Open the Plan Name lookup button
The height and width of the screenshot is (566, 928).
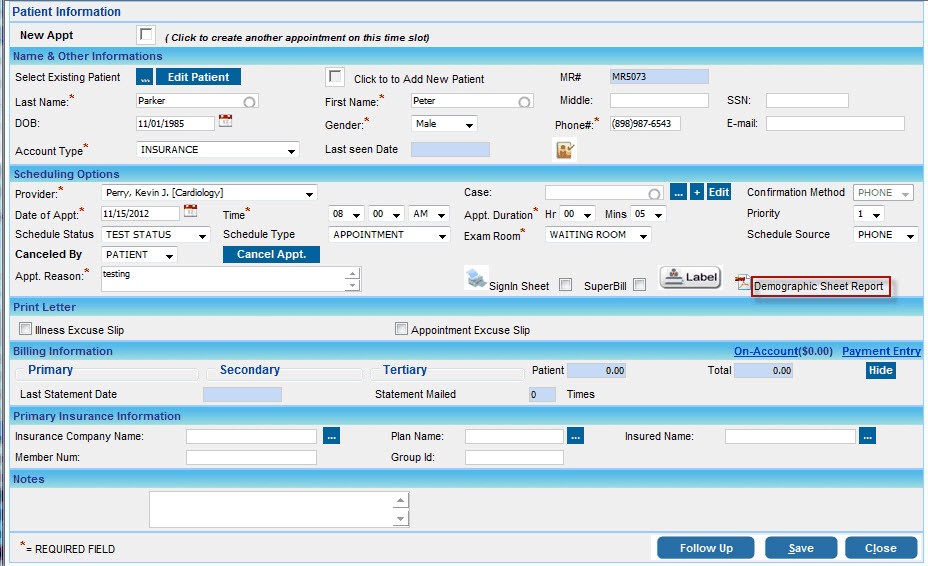(x=575, y=436)
